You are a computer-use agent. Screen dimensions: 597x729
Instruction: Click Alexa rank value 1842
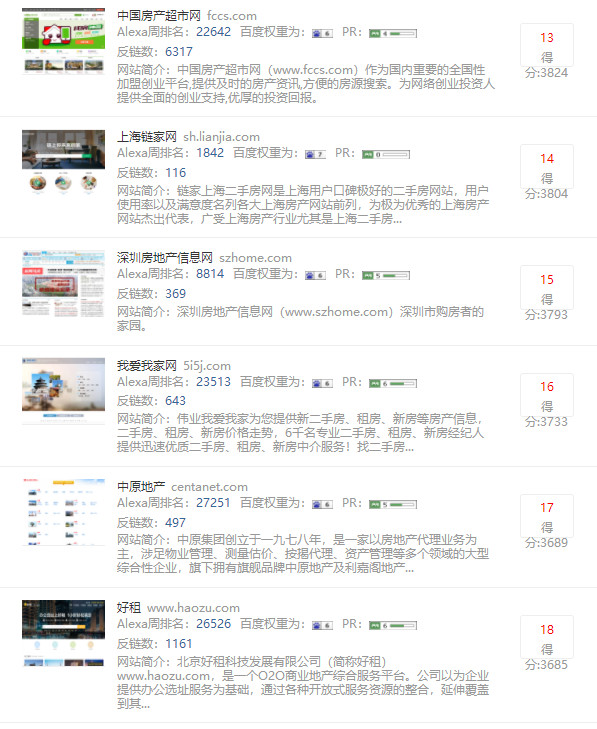click(x=210, y=153)
